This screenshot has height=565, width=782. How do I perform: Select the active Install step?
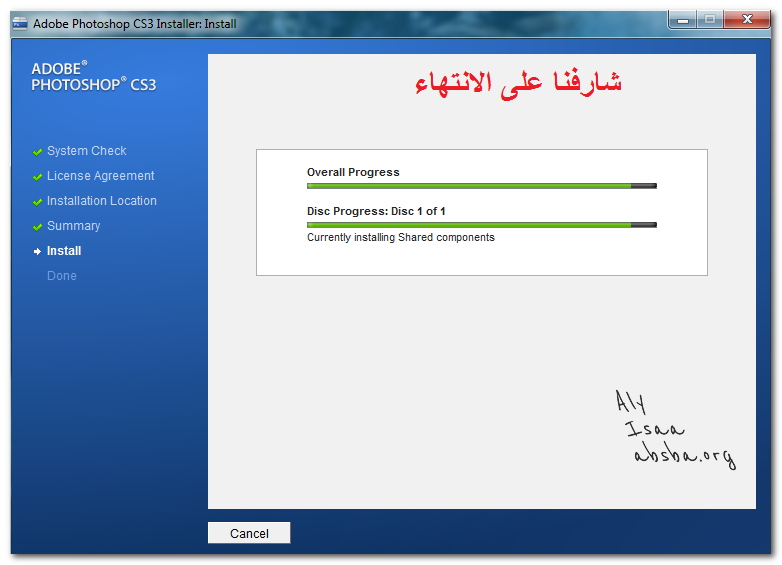[x=64, y=251]
